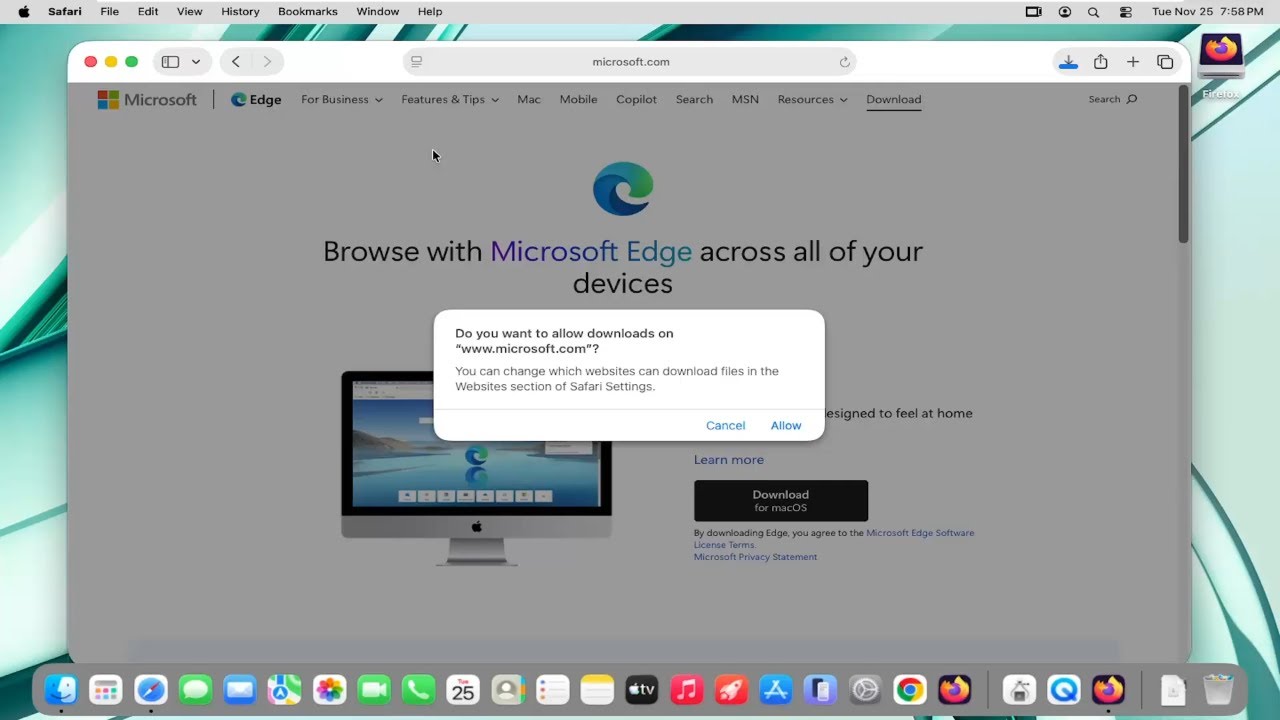Click the microsoft.com address field
This screenshot has height=720, width=1280.
click(x=630, y=62)
